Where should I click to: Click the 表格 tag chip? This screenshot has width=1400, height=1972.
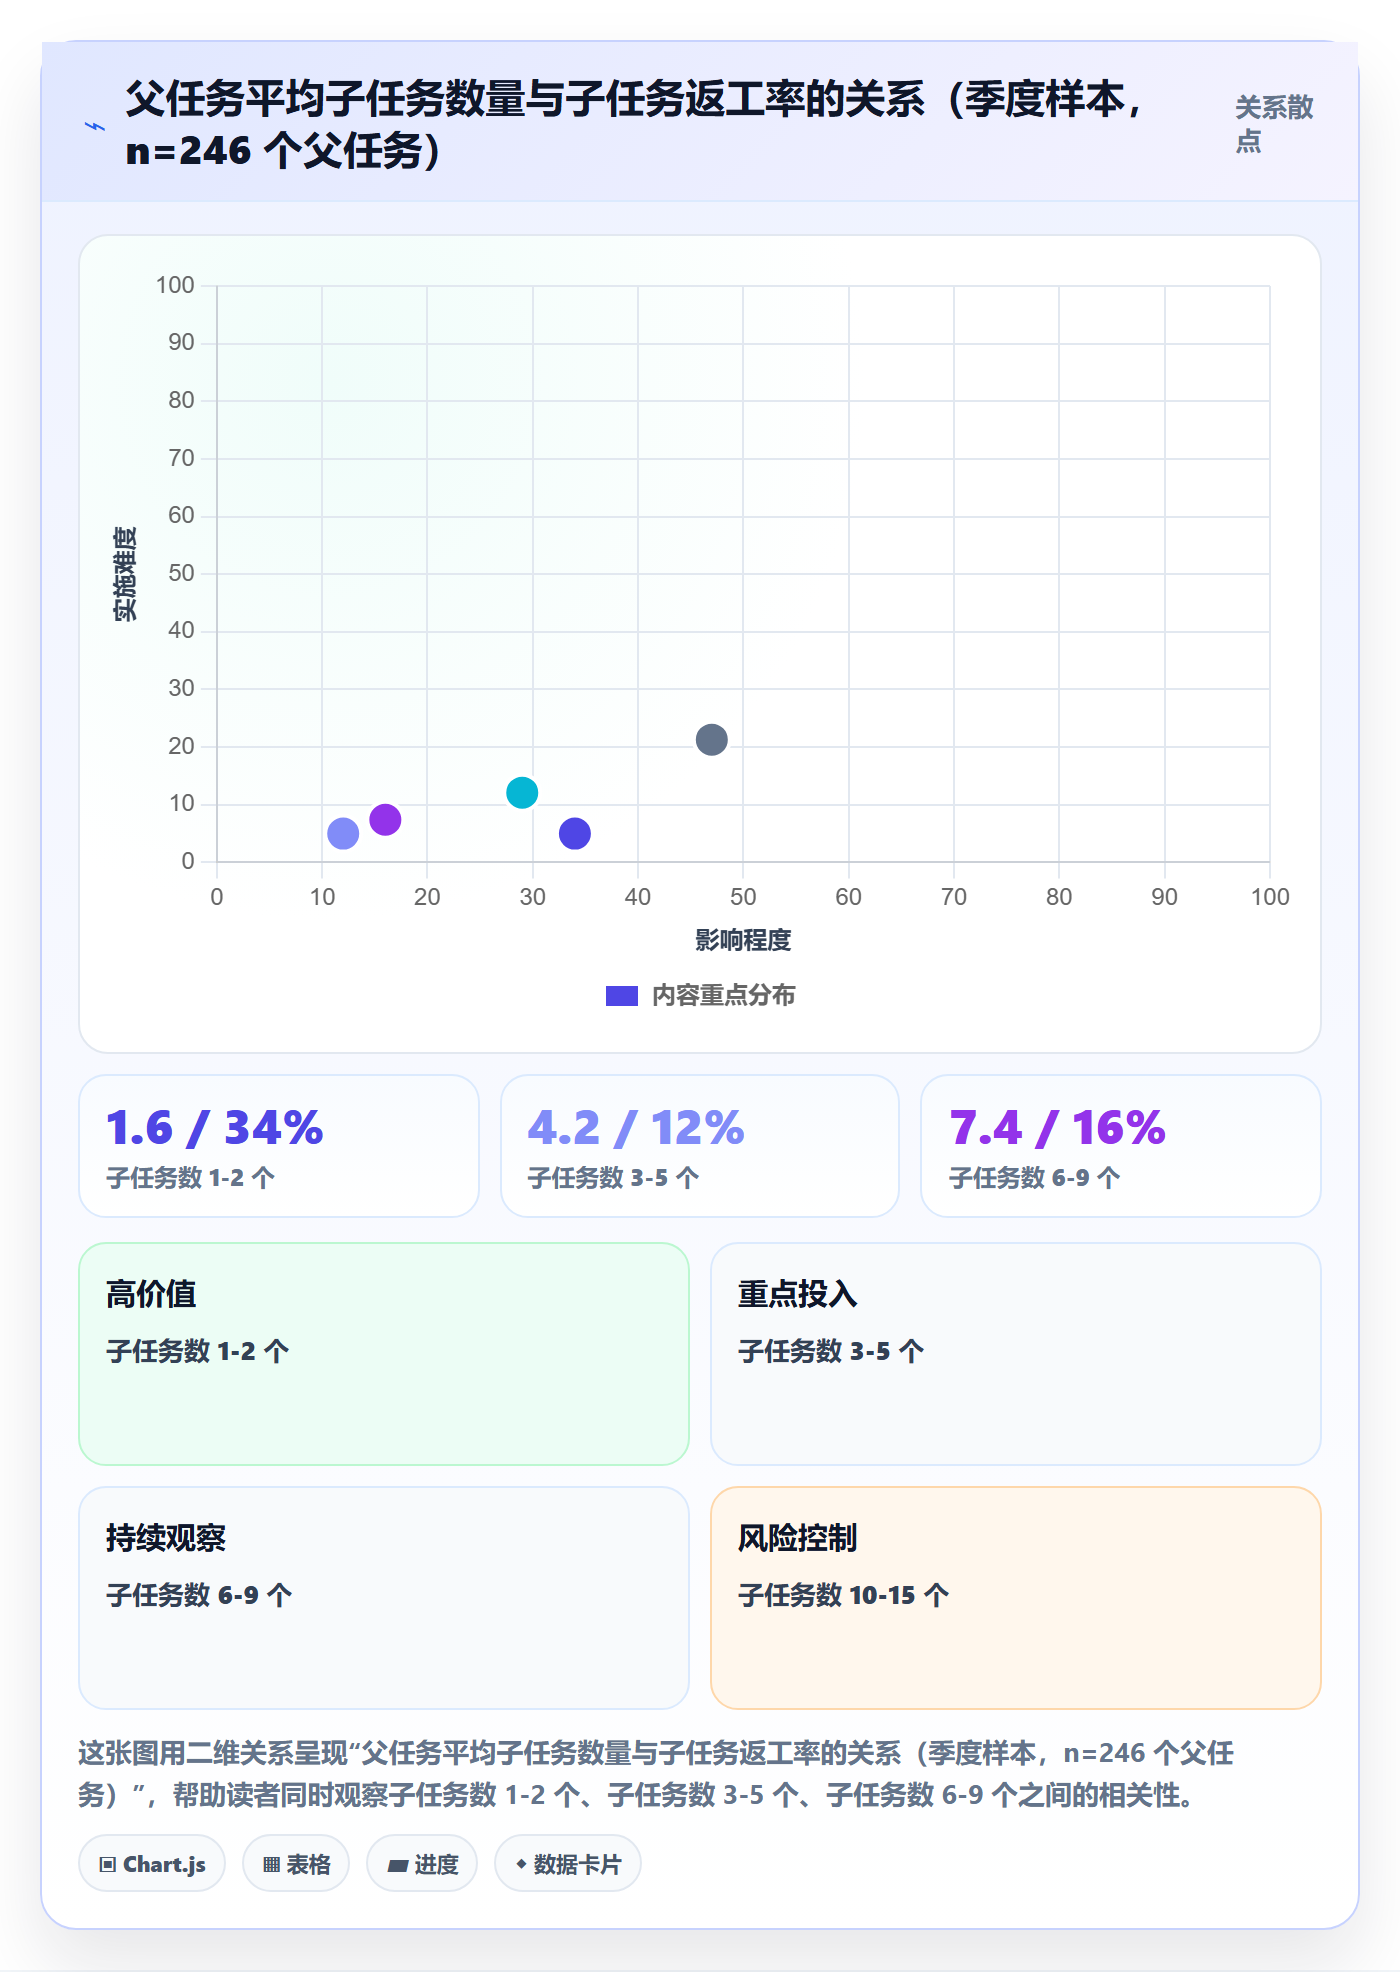[x=296, y=1864]
